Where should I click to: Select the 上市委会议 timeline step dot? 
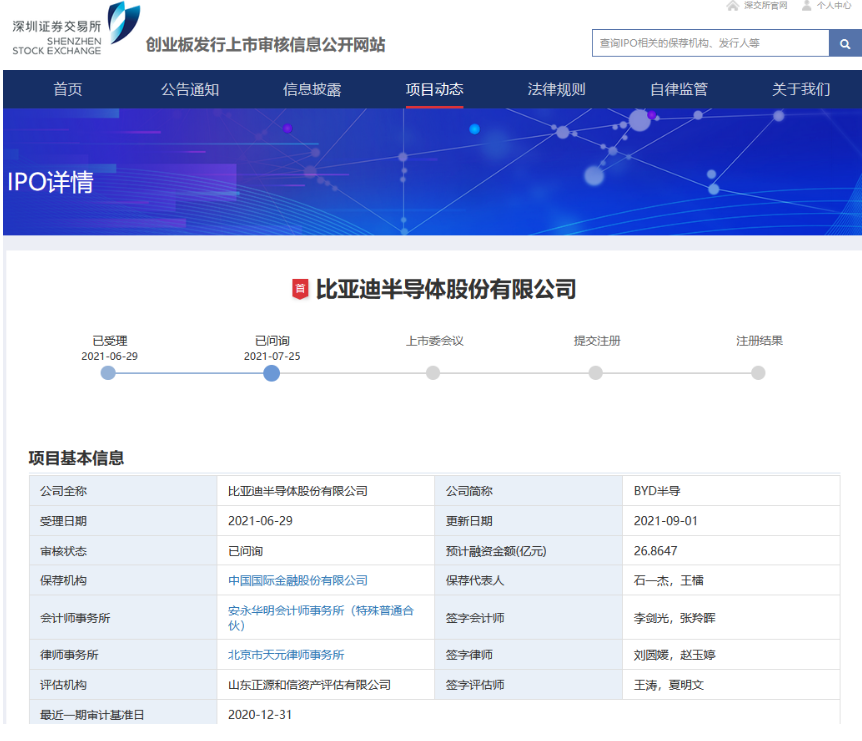click(x=433, y=373)
